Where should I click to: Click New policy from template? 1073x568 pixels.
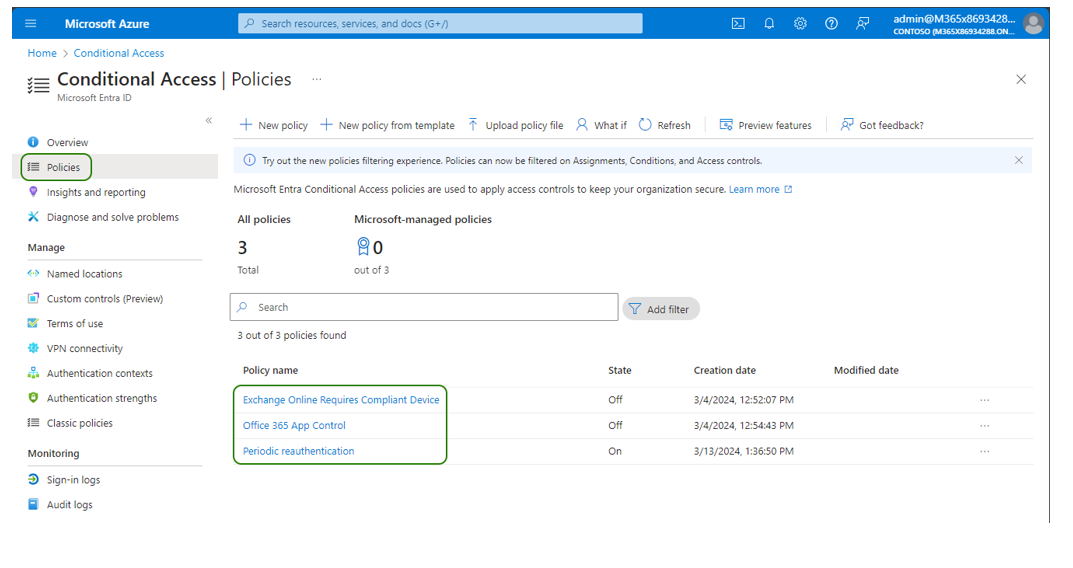coord(387,125)
